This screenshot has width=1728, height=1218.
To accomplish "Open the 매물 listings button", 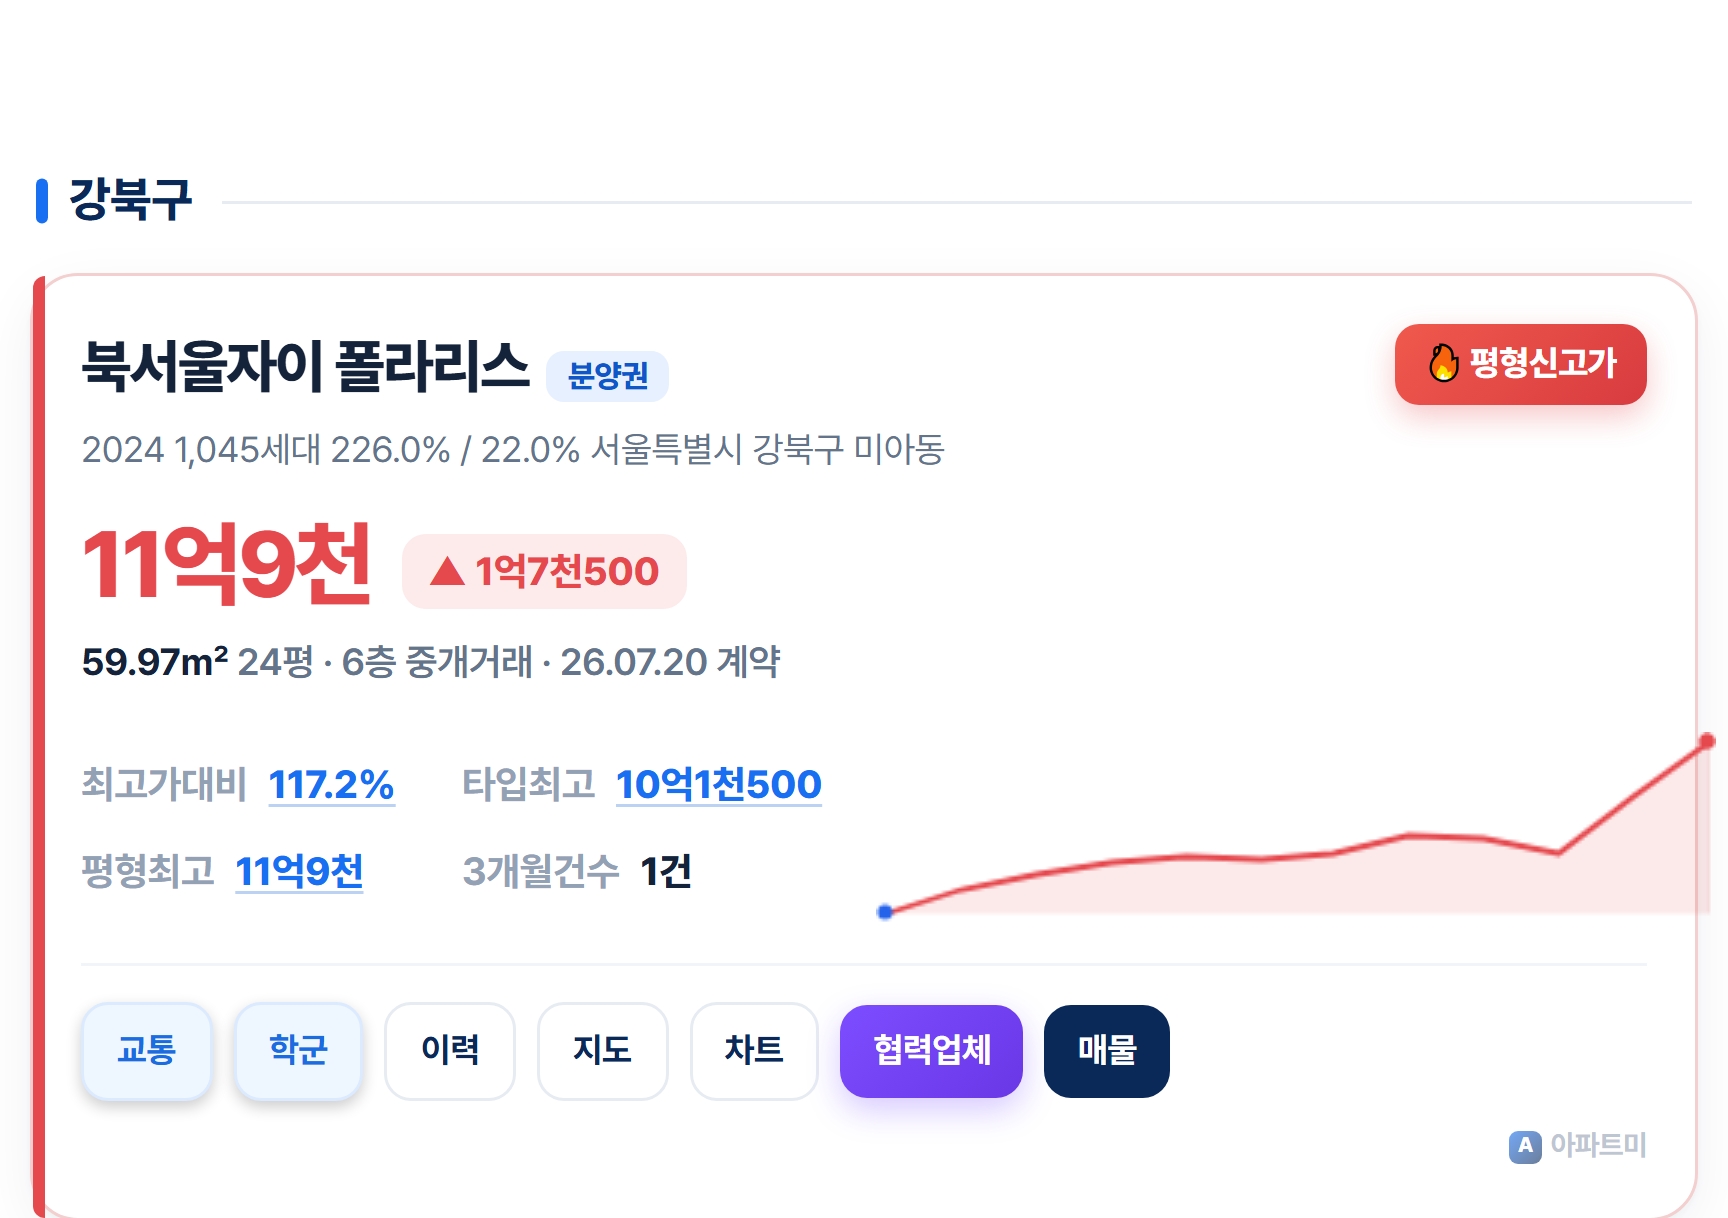I will pos(1107,1051).
